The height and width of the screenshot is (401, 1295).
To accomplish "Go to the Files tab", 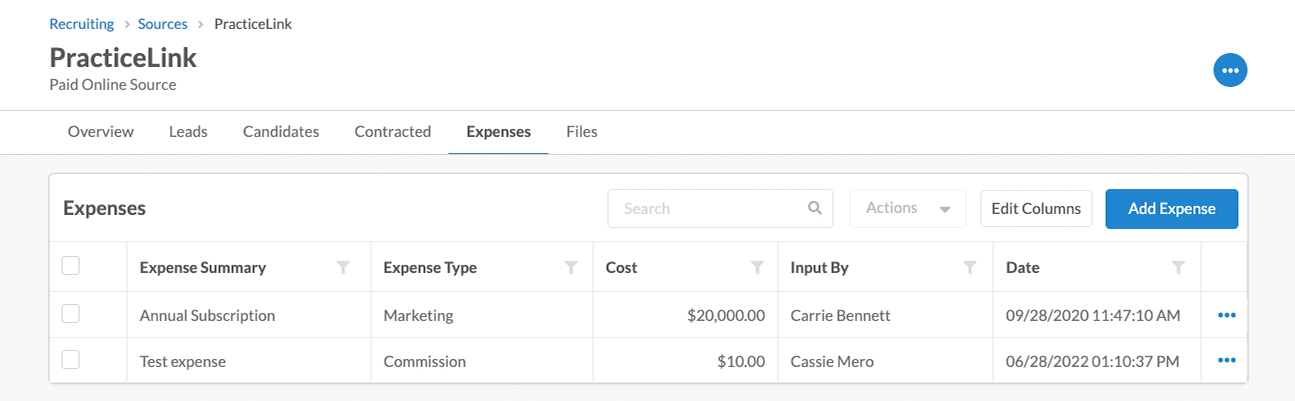I will [x=582, y=131].
